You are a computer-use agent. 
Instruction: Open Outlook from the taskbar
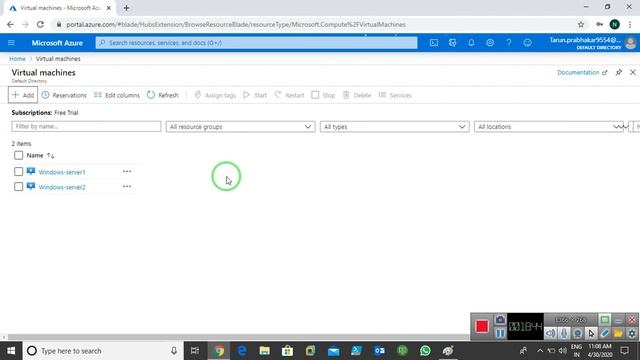[379, 351]
